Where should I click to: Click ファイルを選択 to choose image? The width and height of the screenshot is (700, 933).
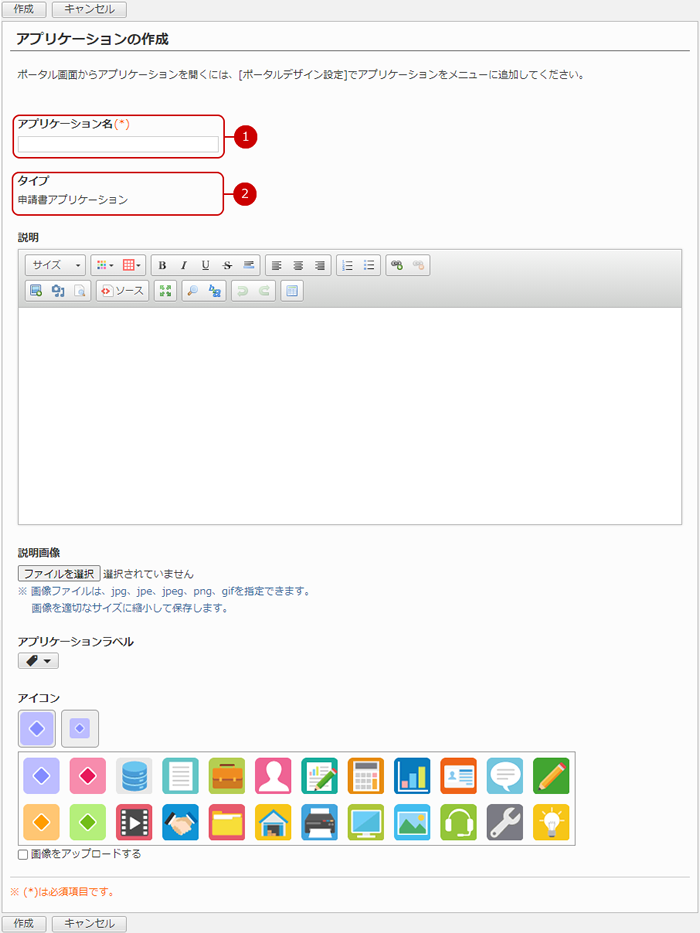click(58, 574)
